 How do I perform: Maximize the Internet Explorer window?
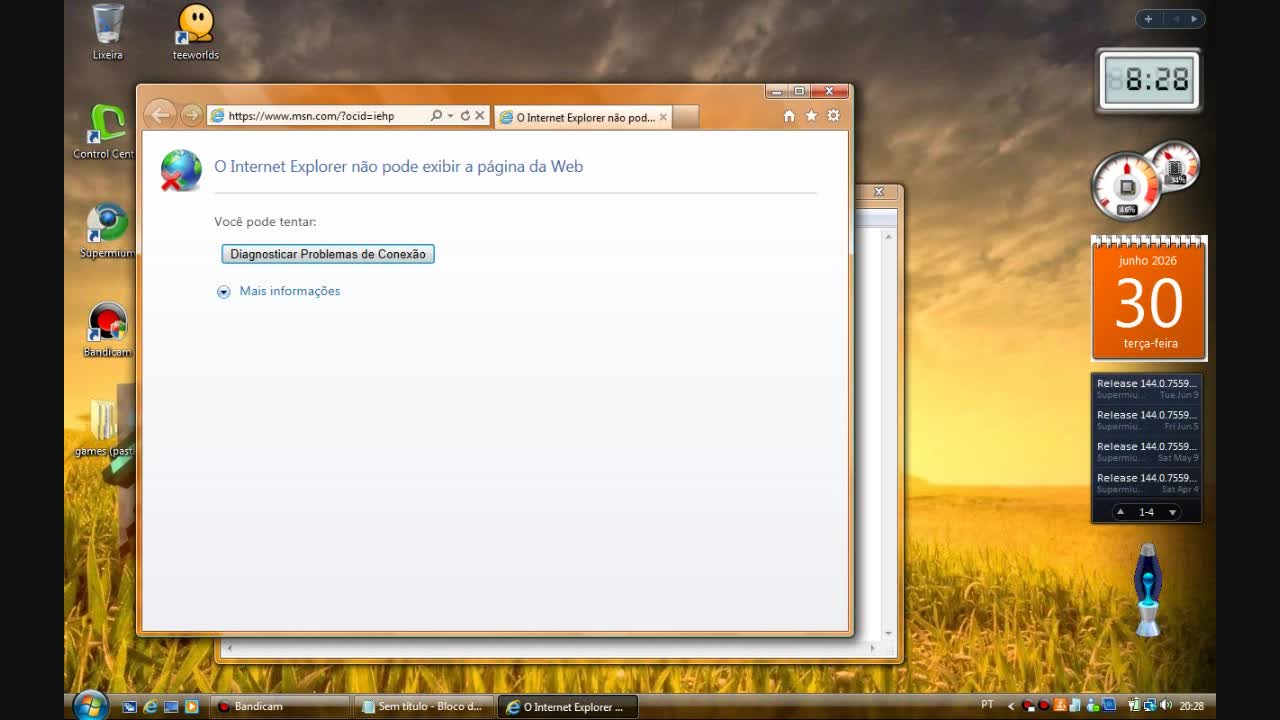point(799,91)
